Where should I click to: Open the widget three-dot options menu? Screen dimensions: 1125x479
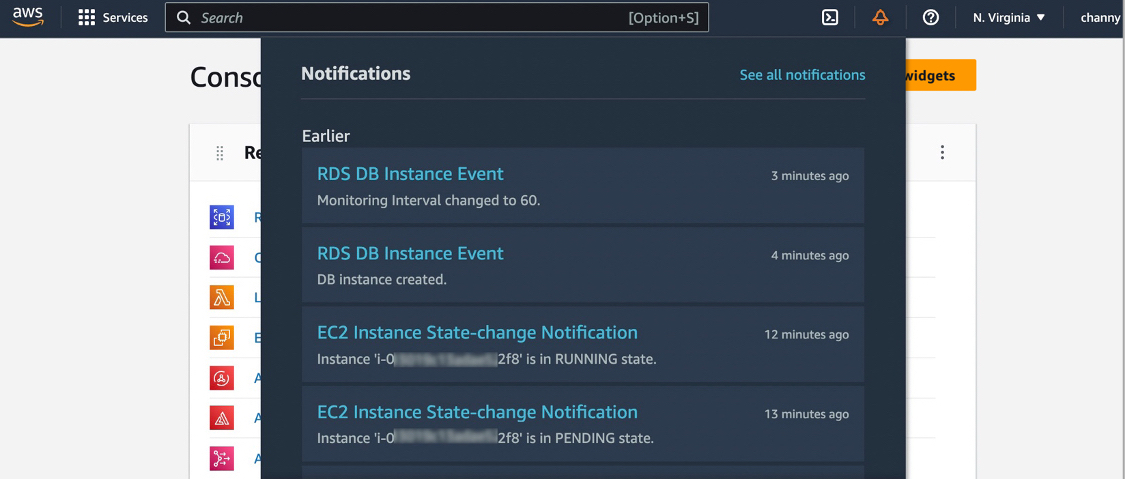(942, 153)
